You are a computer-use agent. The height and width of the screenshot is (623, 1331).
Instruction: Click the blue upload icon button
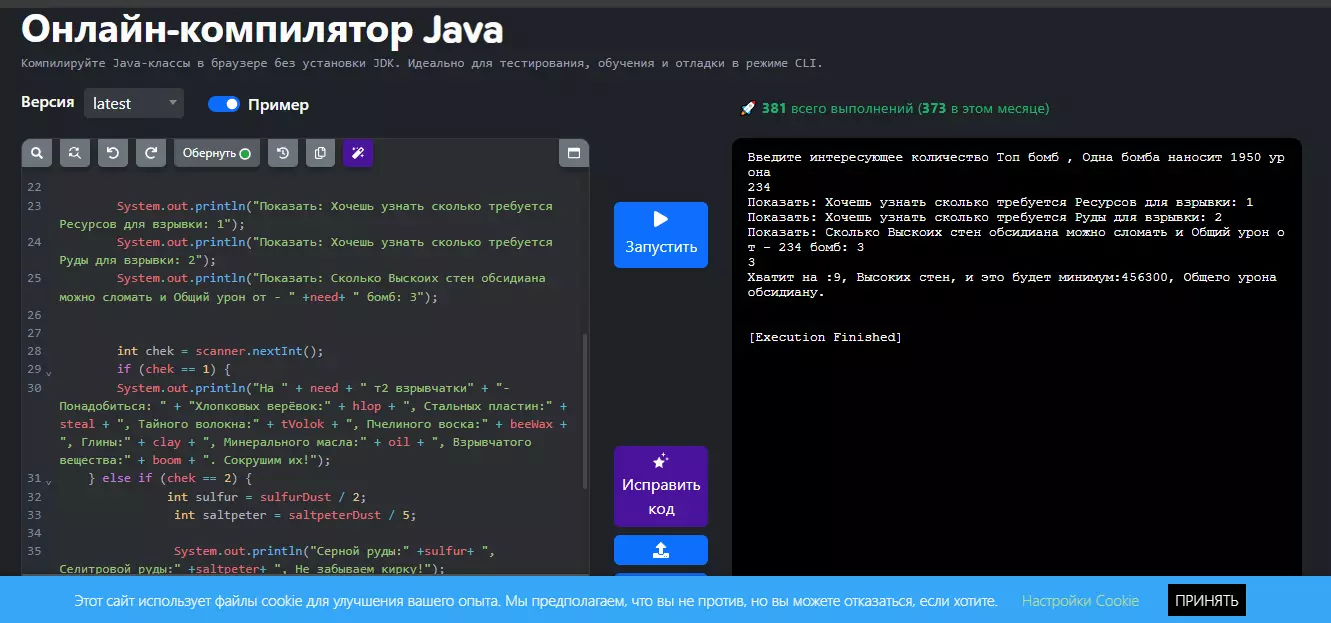(661, 550)
